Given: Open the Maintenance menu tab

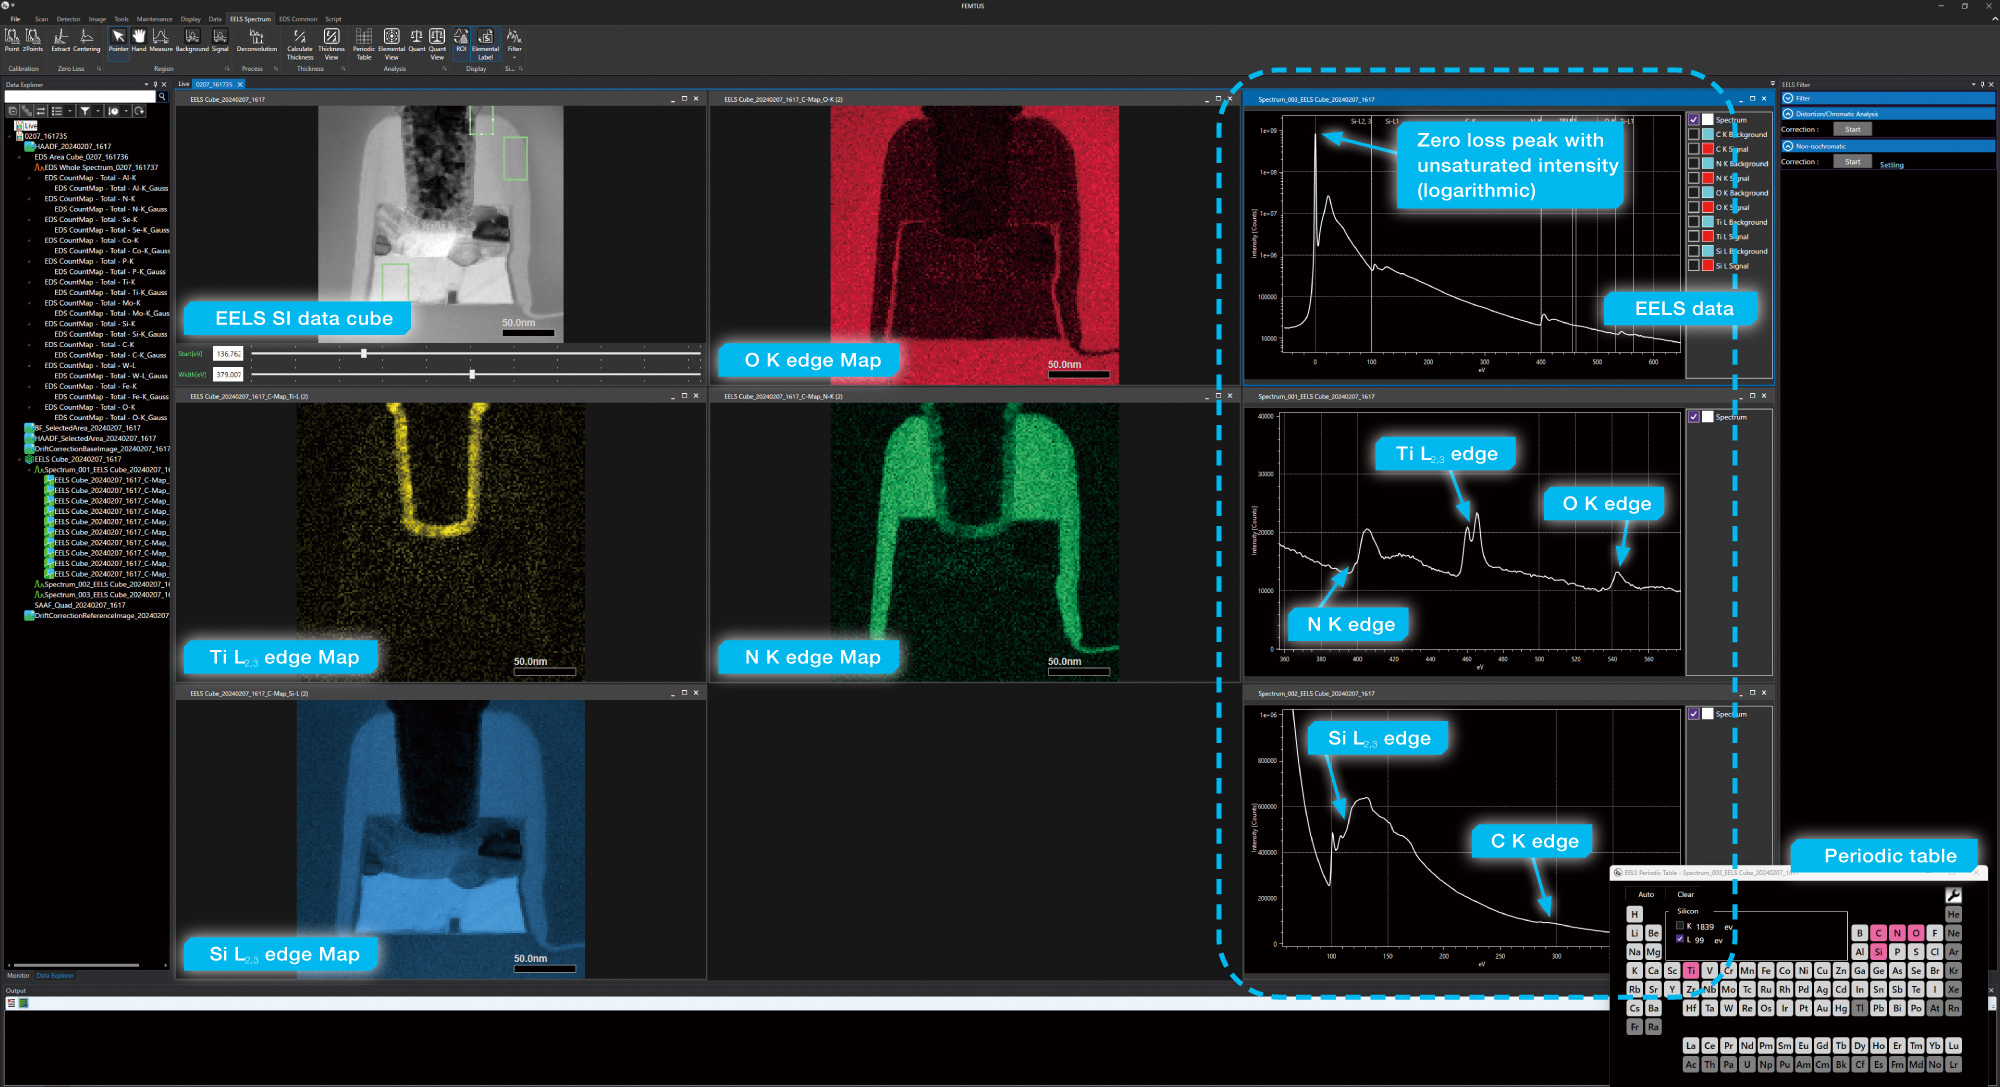Looking at the screenshot, I should [x=154, y=19].
